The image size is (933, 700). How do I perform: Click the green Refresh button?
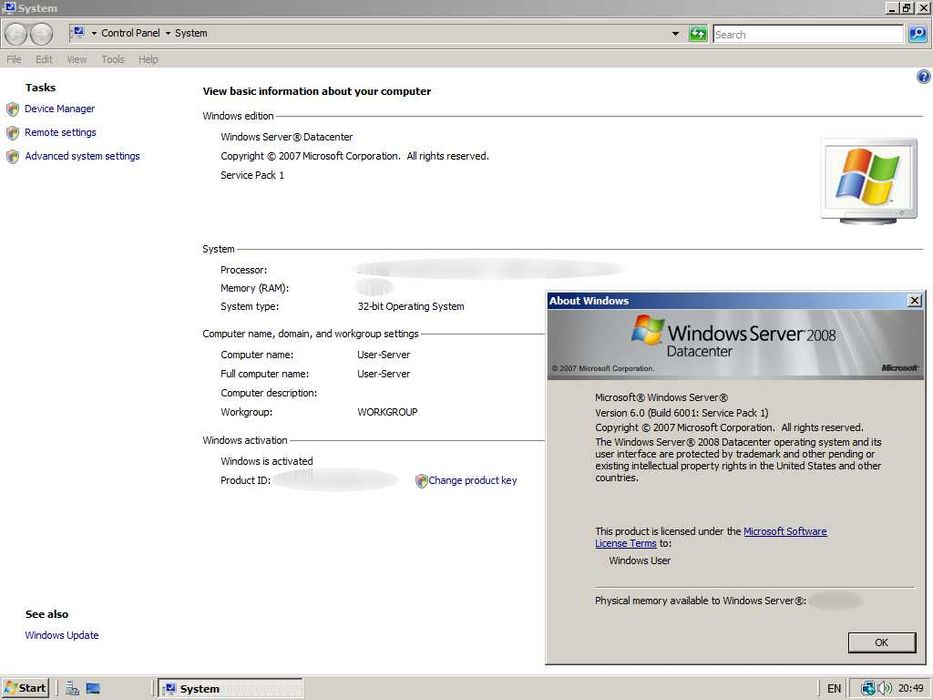tap(697, 34)
